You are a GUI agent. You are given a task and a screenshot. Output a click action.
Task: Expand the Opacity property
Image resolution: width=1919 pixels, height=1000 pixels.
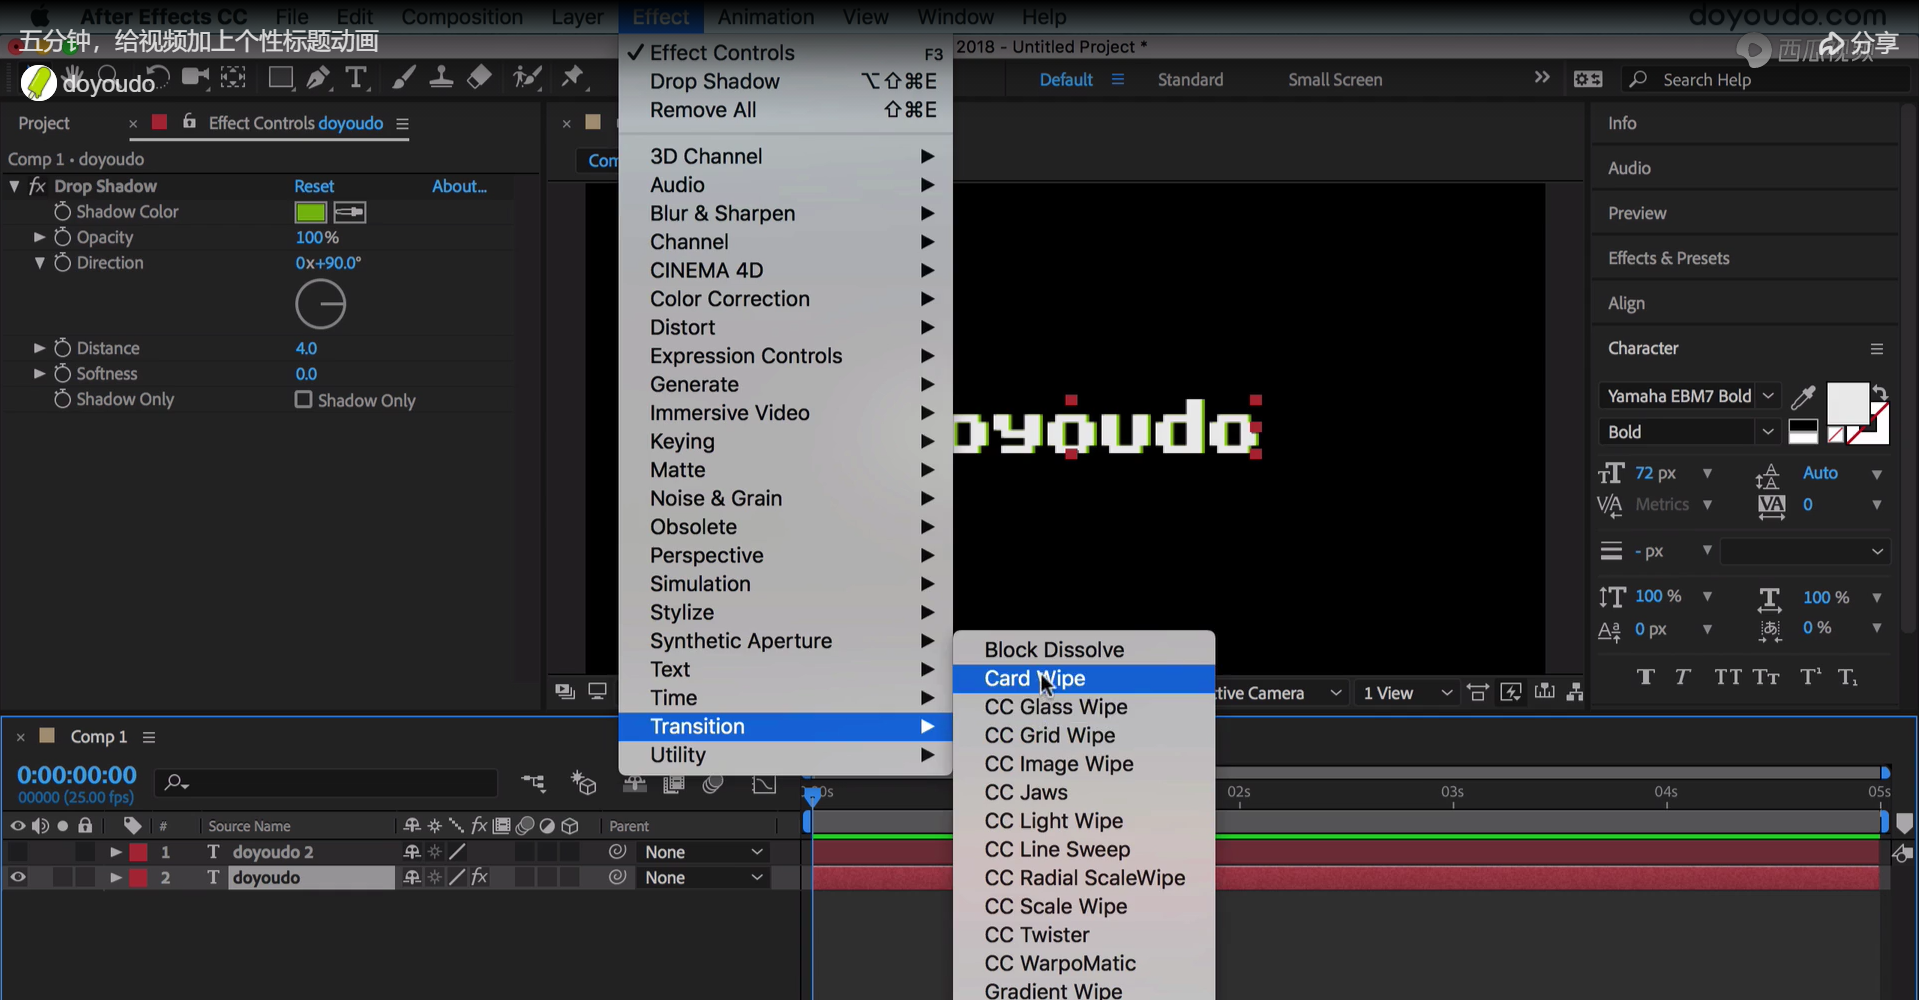point(39,237)
